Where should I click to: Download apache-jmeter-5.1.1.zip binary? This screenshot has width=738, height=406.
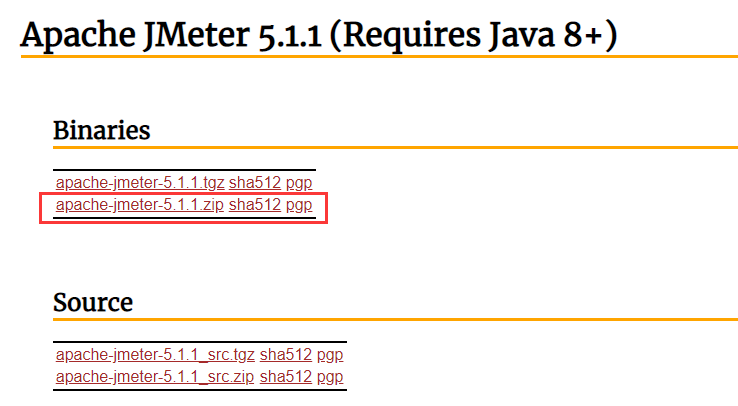click(x=140, y=205)
